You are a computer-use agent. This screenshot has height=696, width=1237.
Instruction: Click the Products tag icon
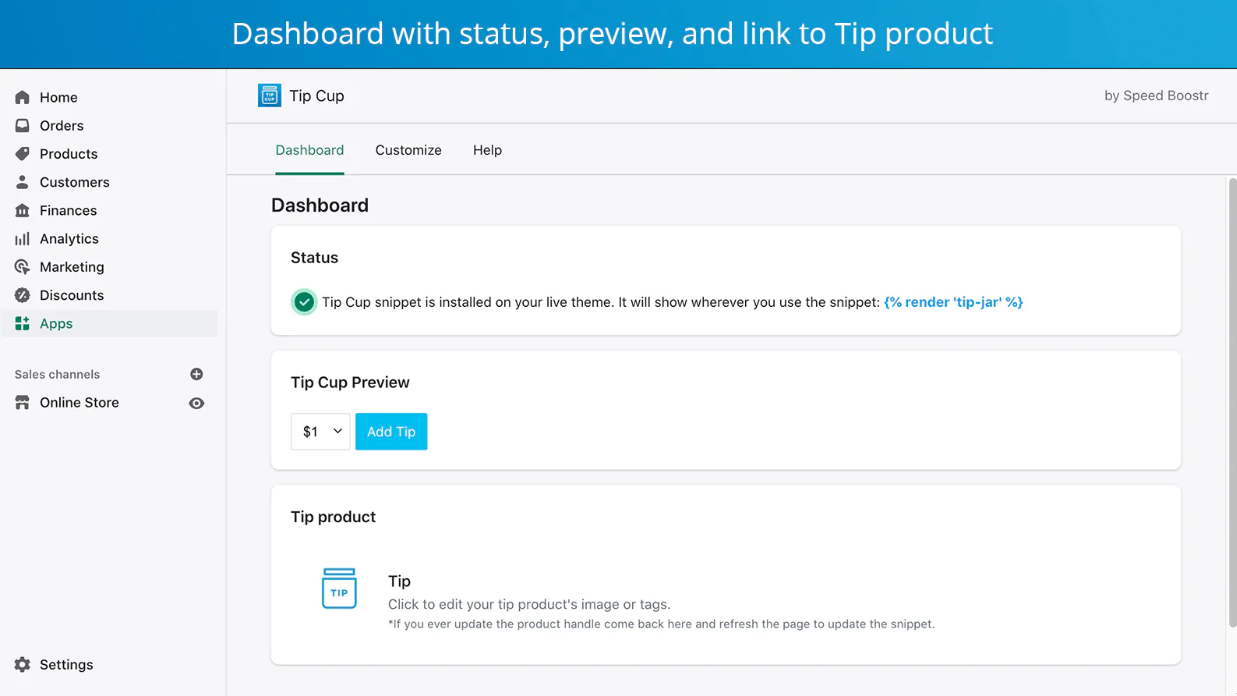click(x=22, y=154)
